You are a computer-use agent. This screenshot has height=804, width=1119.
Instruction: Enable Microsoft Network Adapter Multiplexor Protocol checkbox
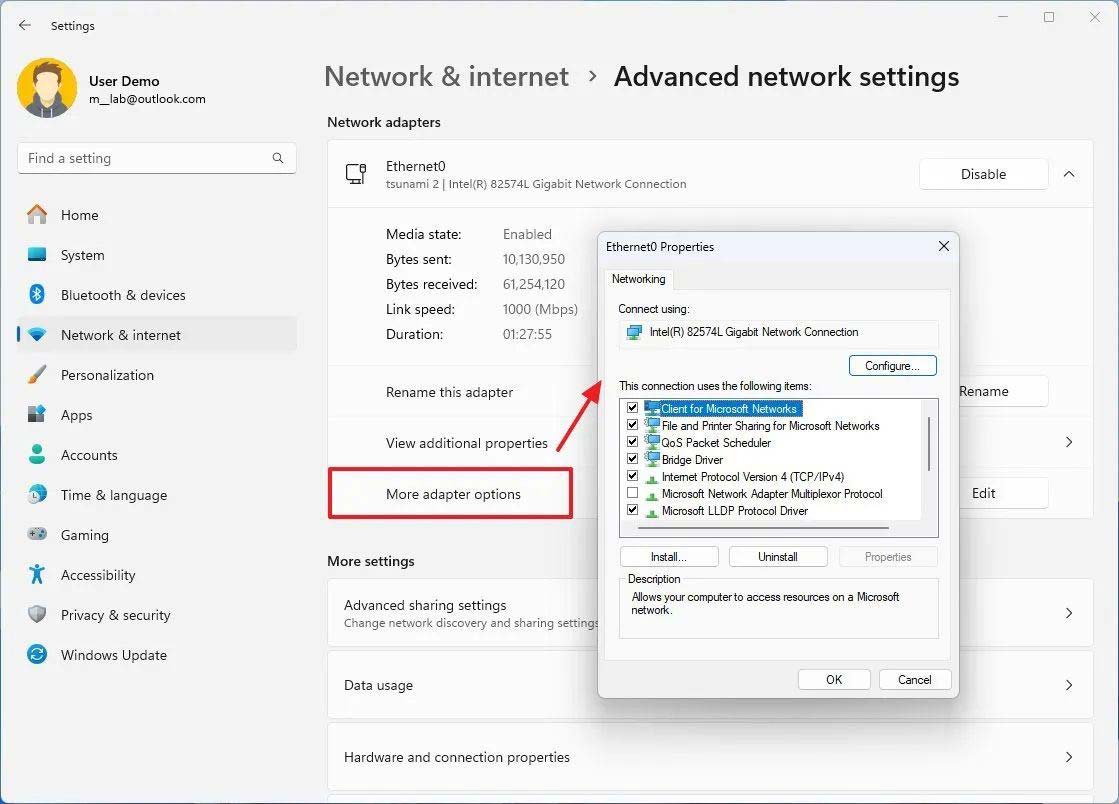point(632,494)
